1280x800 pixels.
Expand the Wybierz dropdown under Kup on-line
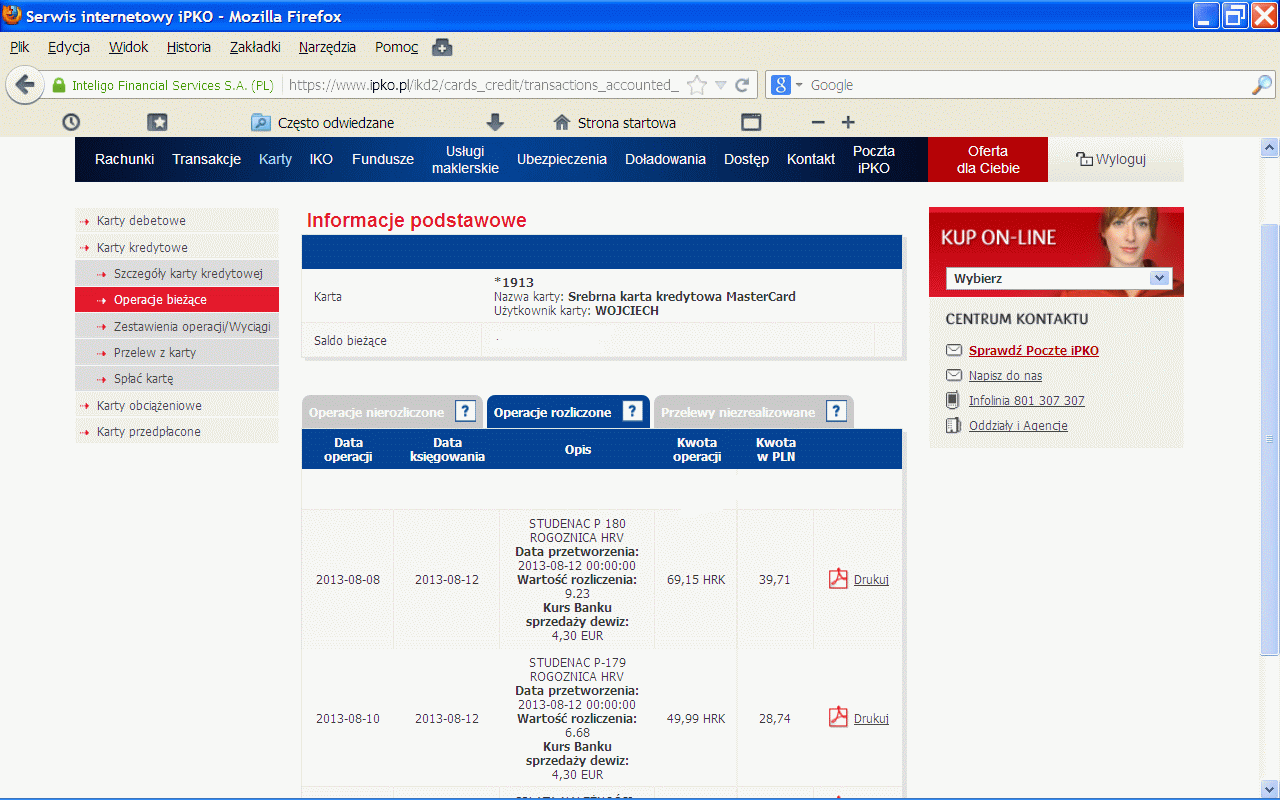(1160, 278)
